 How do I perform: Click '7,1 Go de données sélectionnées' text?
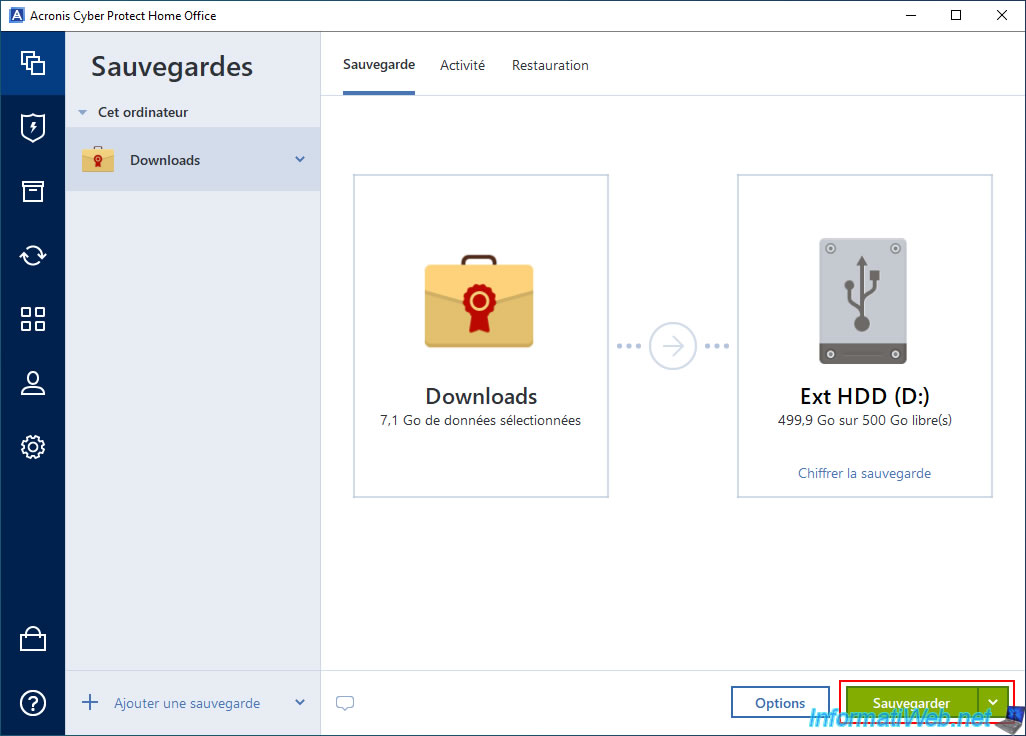tap(480, 421)
